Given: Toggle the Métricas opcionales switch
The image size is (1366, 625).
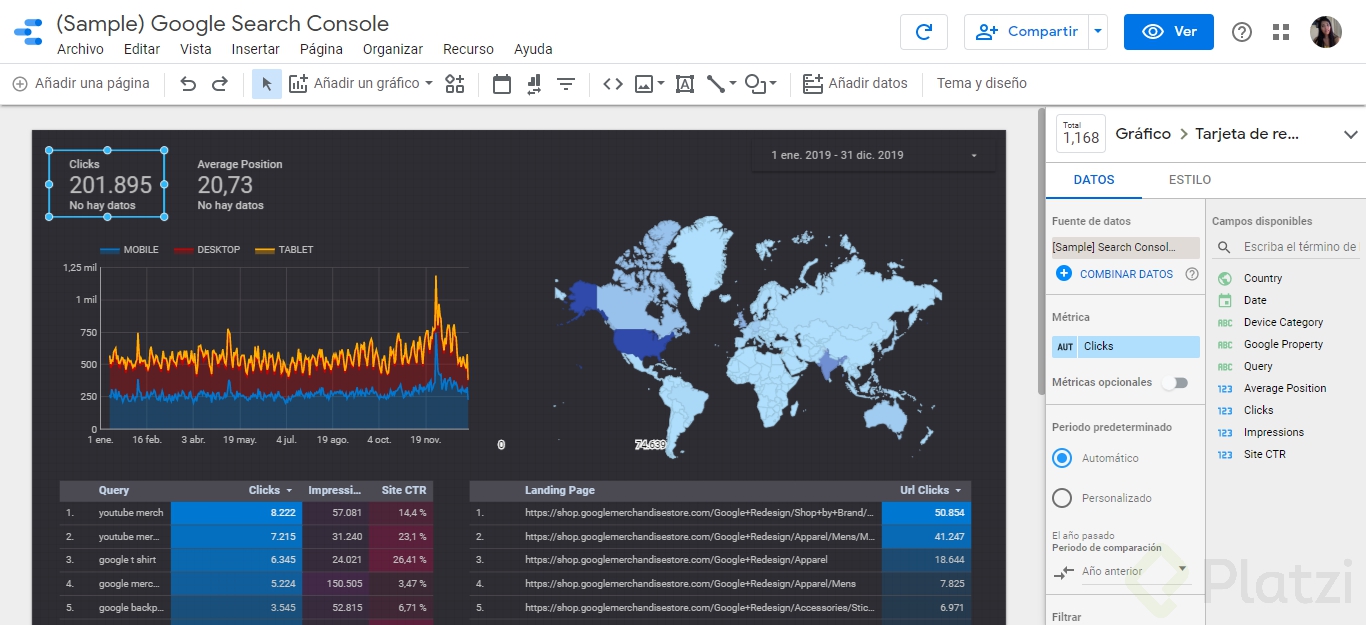Looking at the screenshot, I should (1175, 382).
